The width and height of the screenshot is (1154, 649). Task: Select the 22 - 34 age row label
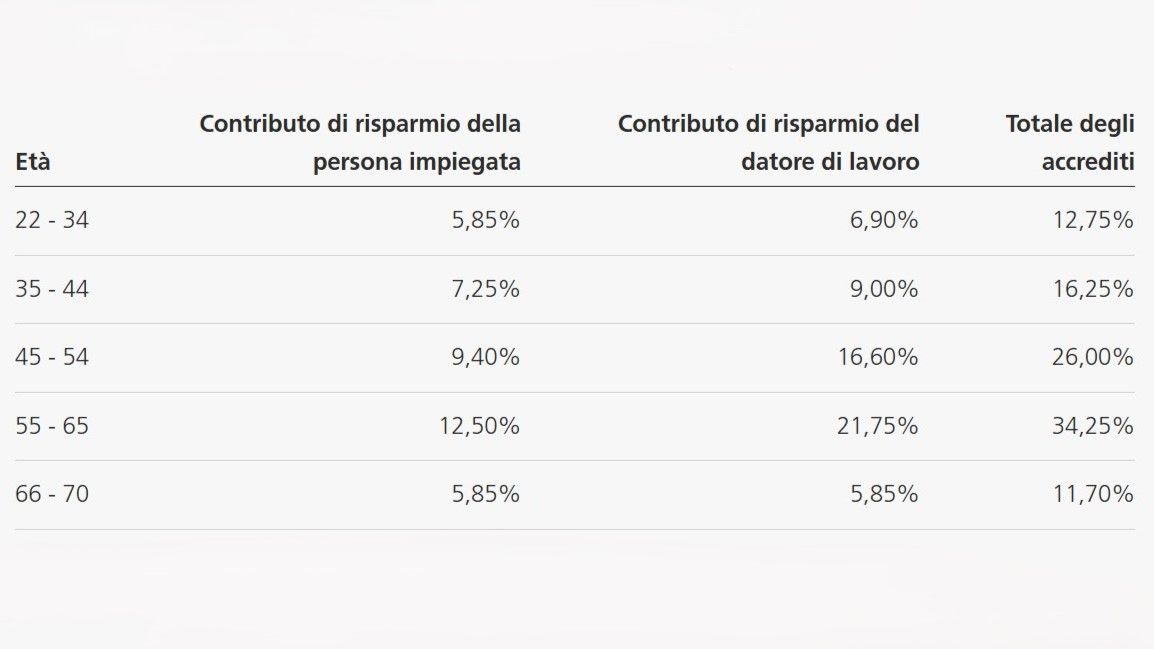(x=52, y=220)
